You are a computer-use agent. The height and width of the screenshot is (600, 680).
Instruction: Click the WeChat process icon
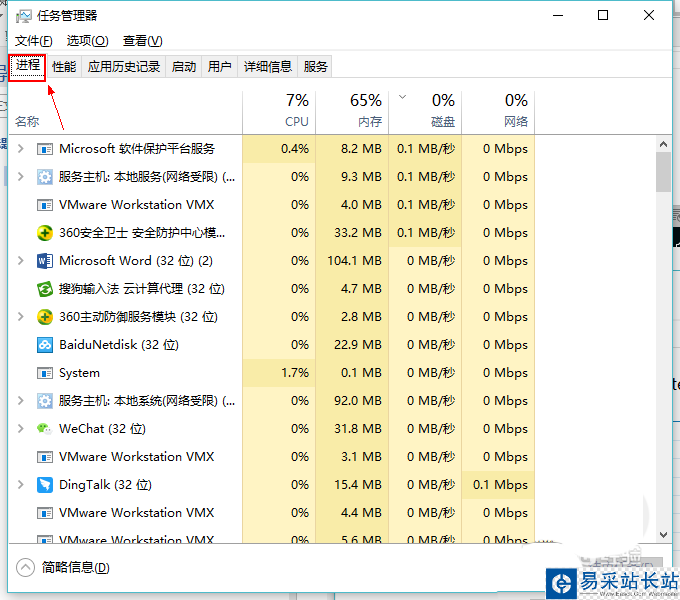click(x=45, y=429)
